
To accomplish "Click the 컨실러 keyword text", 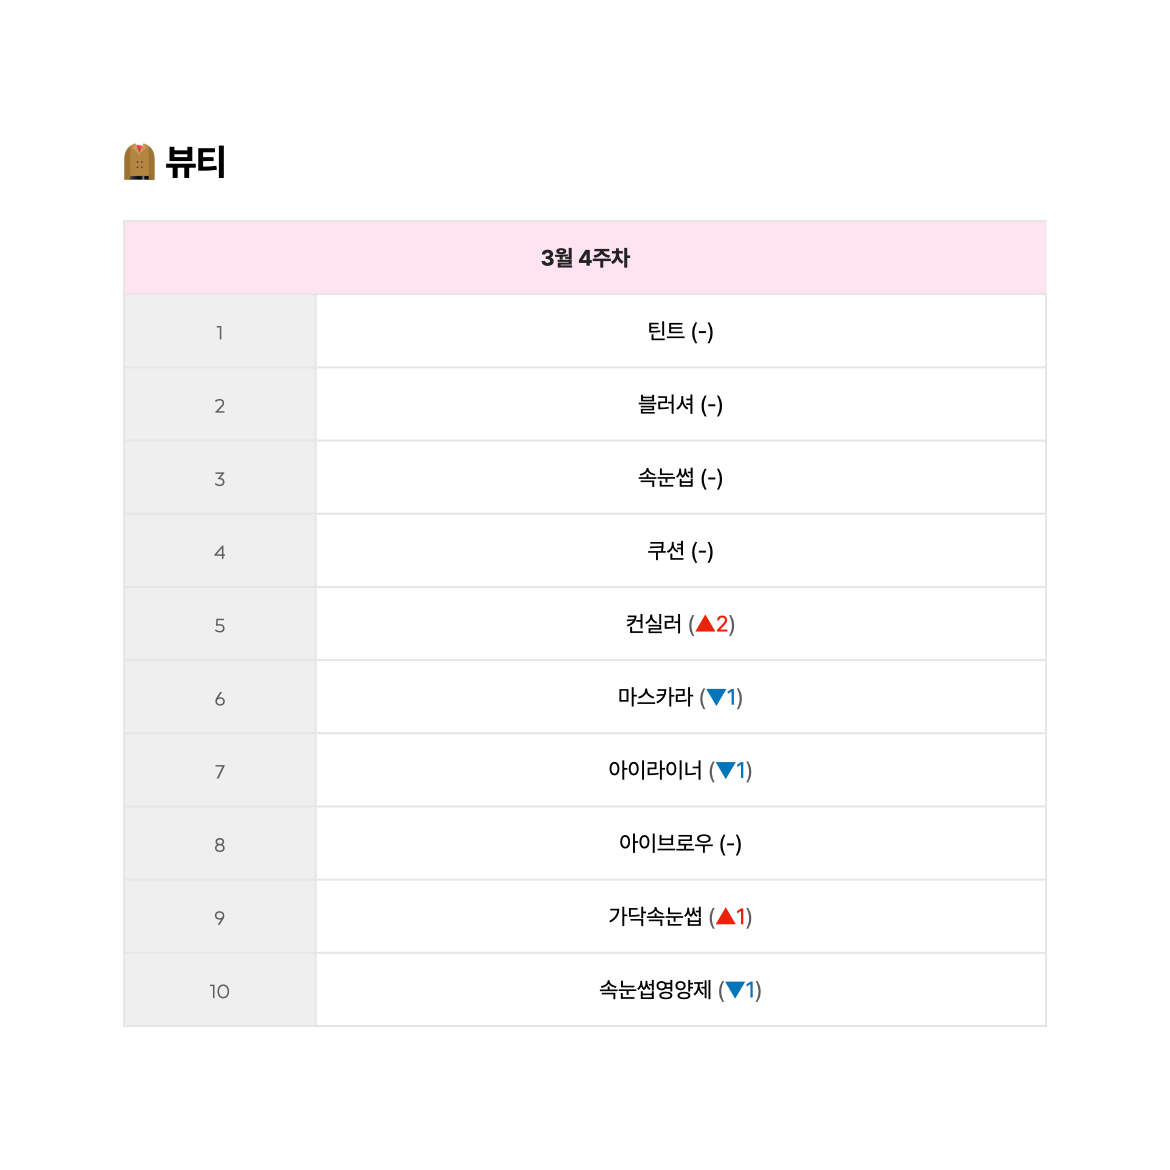I will click(654, 624).
